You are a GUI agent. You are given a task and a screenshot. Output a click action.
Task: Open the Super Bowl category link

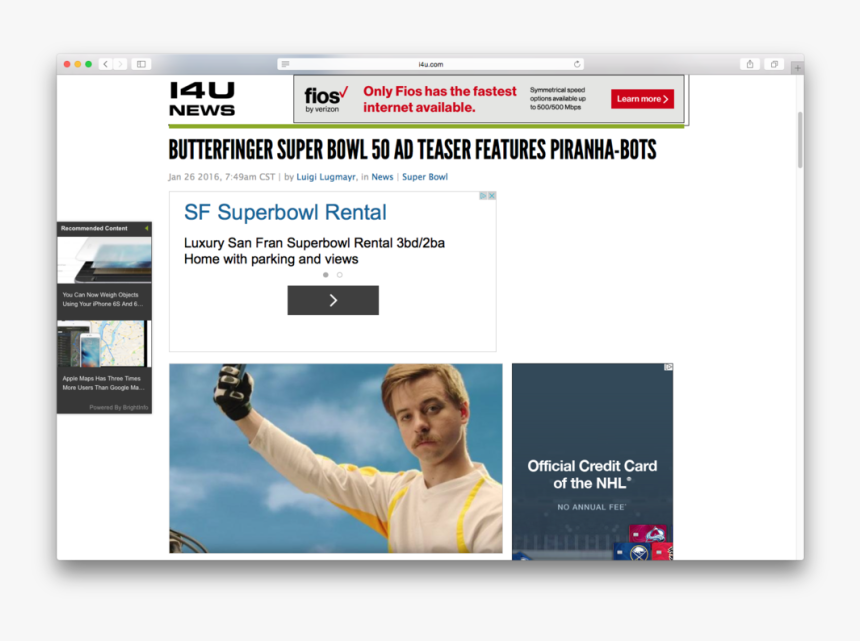pos(425,177)
